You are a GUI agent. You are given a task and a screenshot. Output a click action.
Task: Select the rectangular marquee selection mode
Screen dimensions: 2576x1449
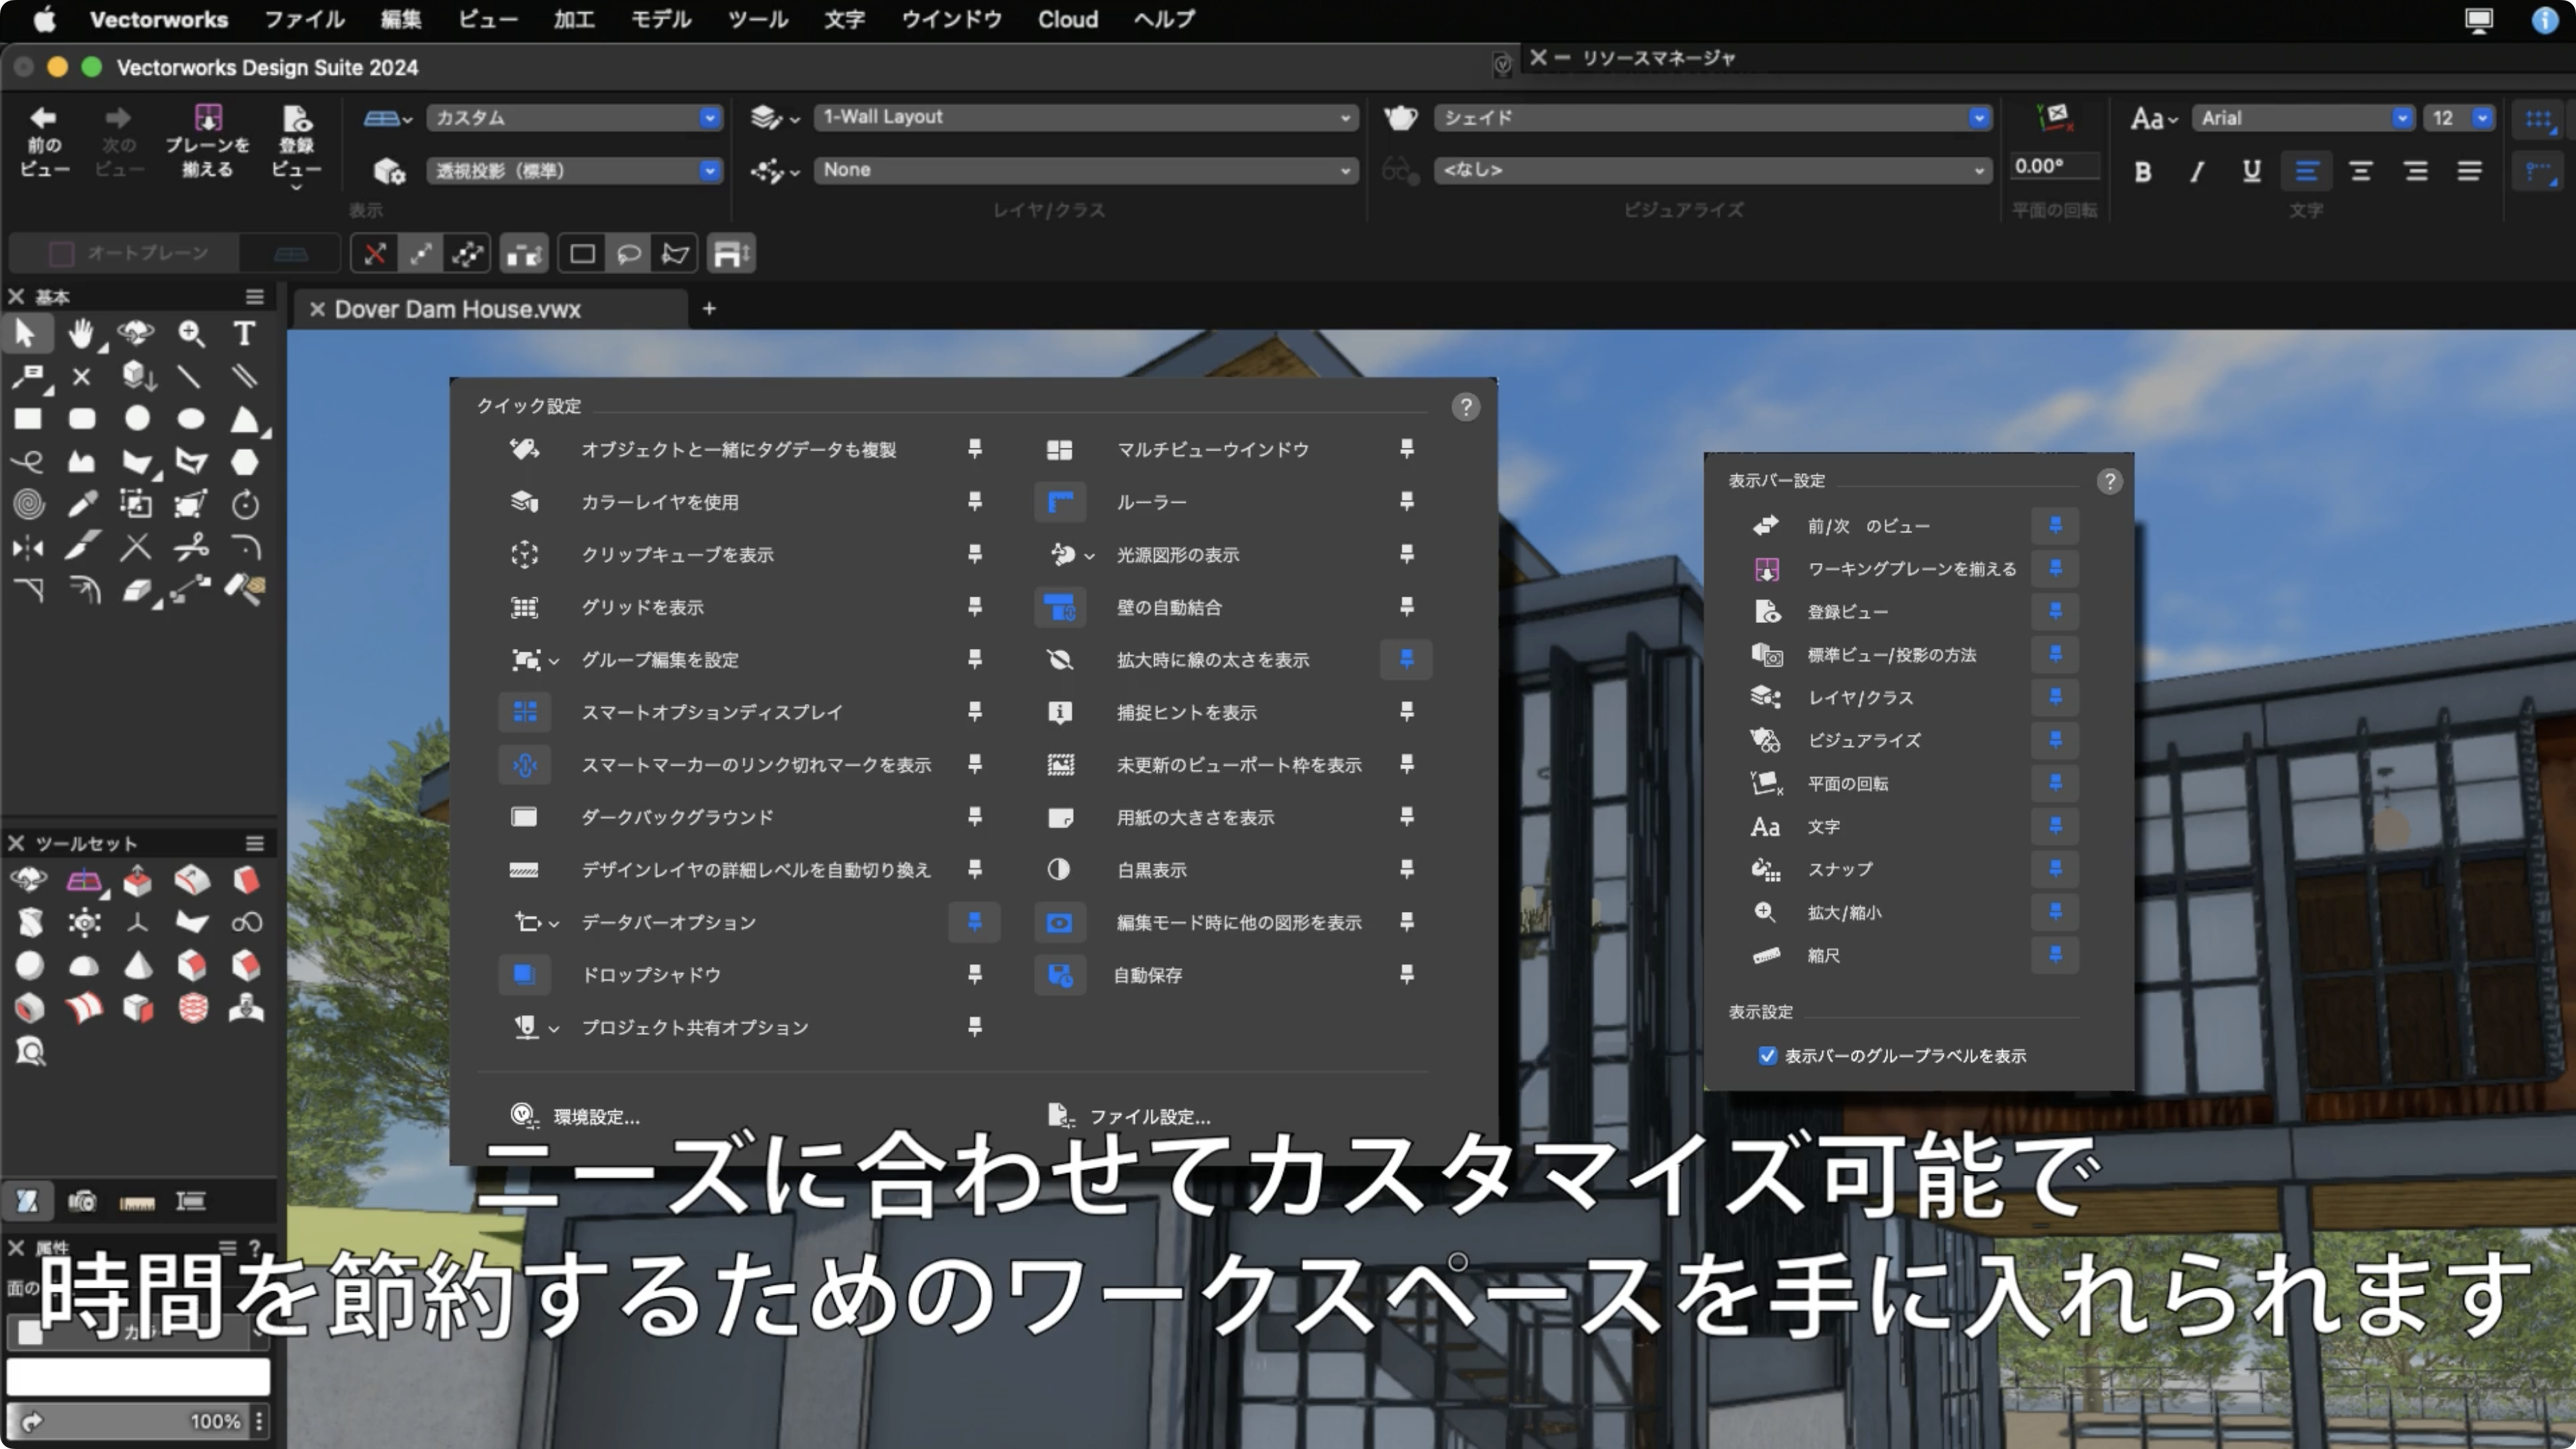coord(582,254)
